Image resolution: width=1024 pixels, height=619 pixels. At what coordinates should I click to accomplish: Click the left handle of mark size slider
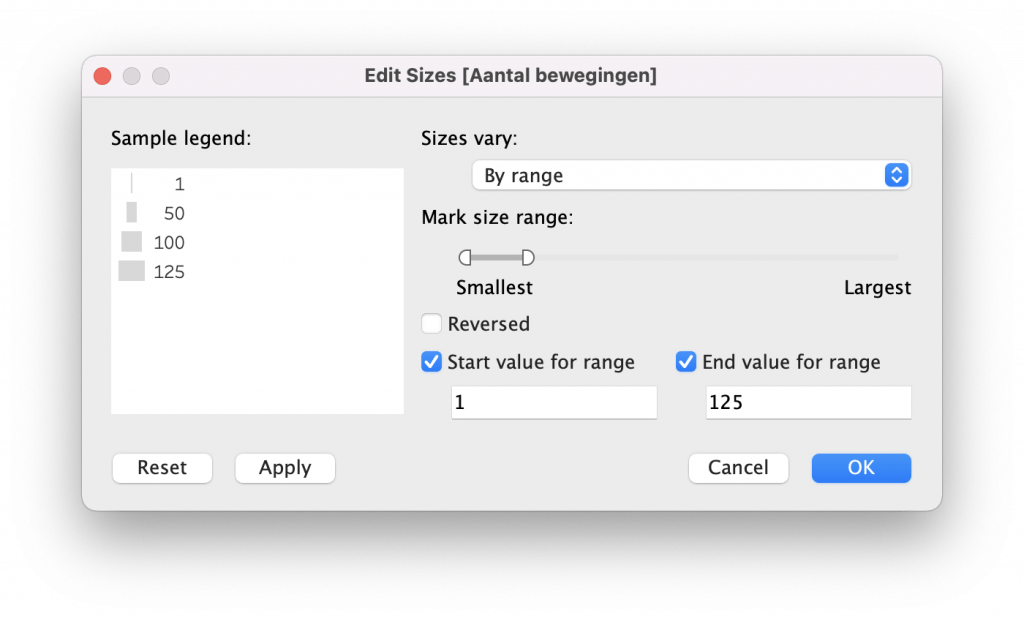coord(465,258)
